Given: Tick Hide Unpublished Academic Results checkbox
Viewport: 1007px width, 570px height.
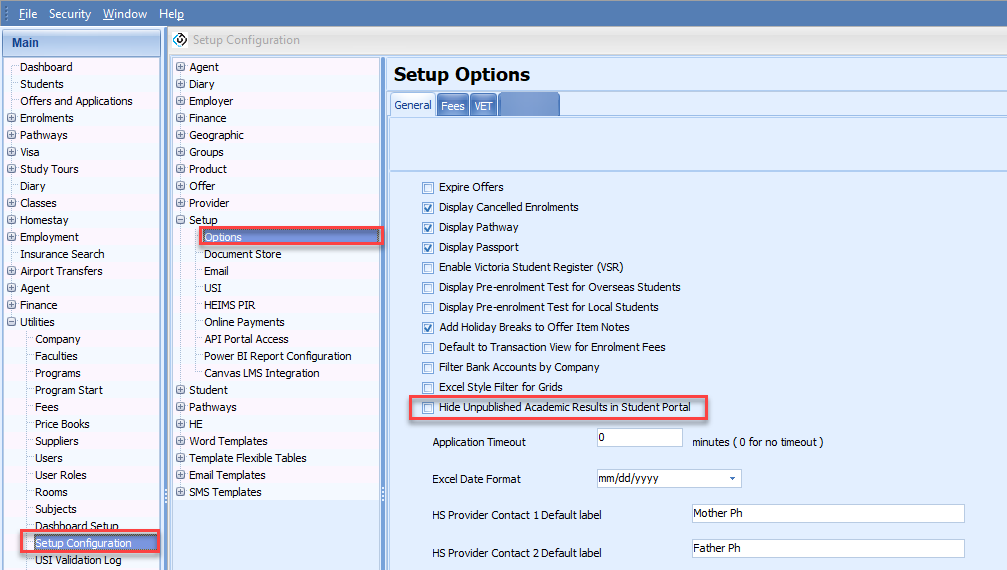Looking at the screenshot, I should coord(428,408).
